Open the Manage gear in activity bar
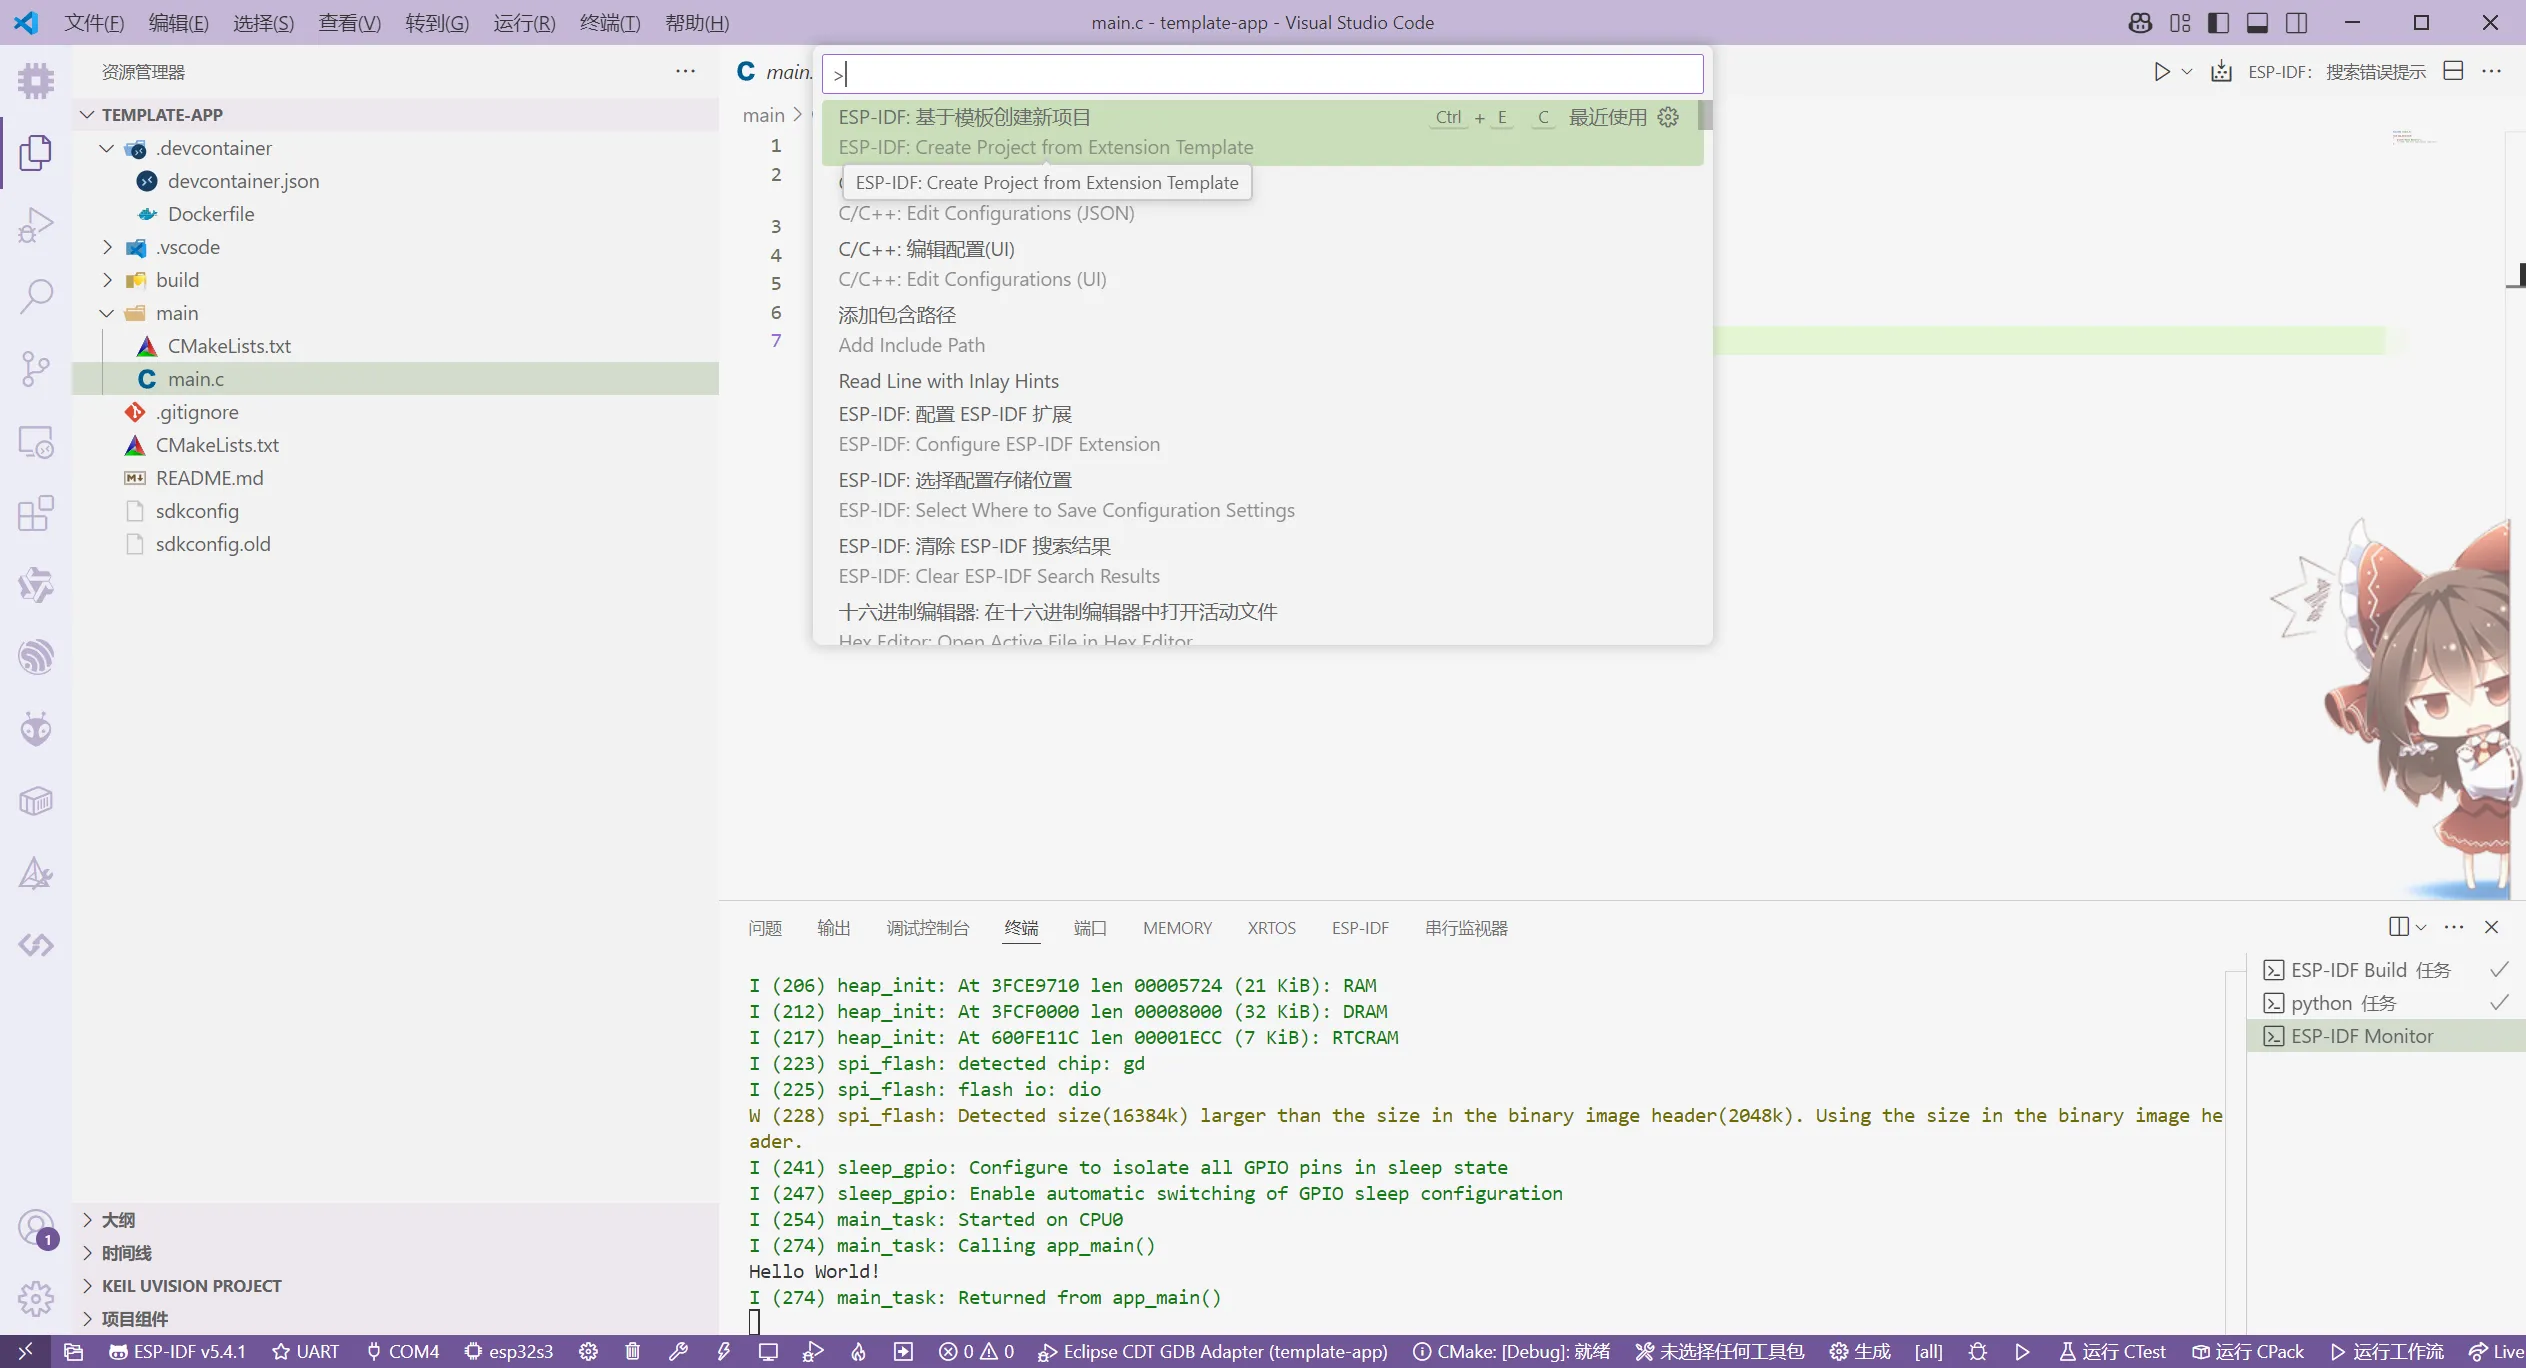The height and width of the screenshot is (1368, 2526). 36,1299
